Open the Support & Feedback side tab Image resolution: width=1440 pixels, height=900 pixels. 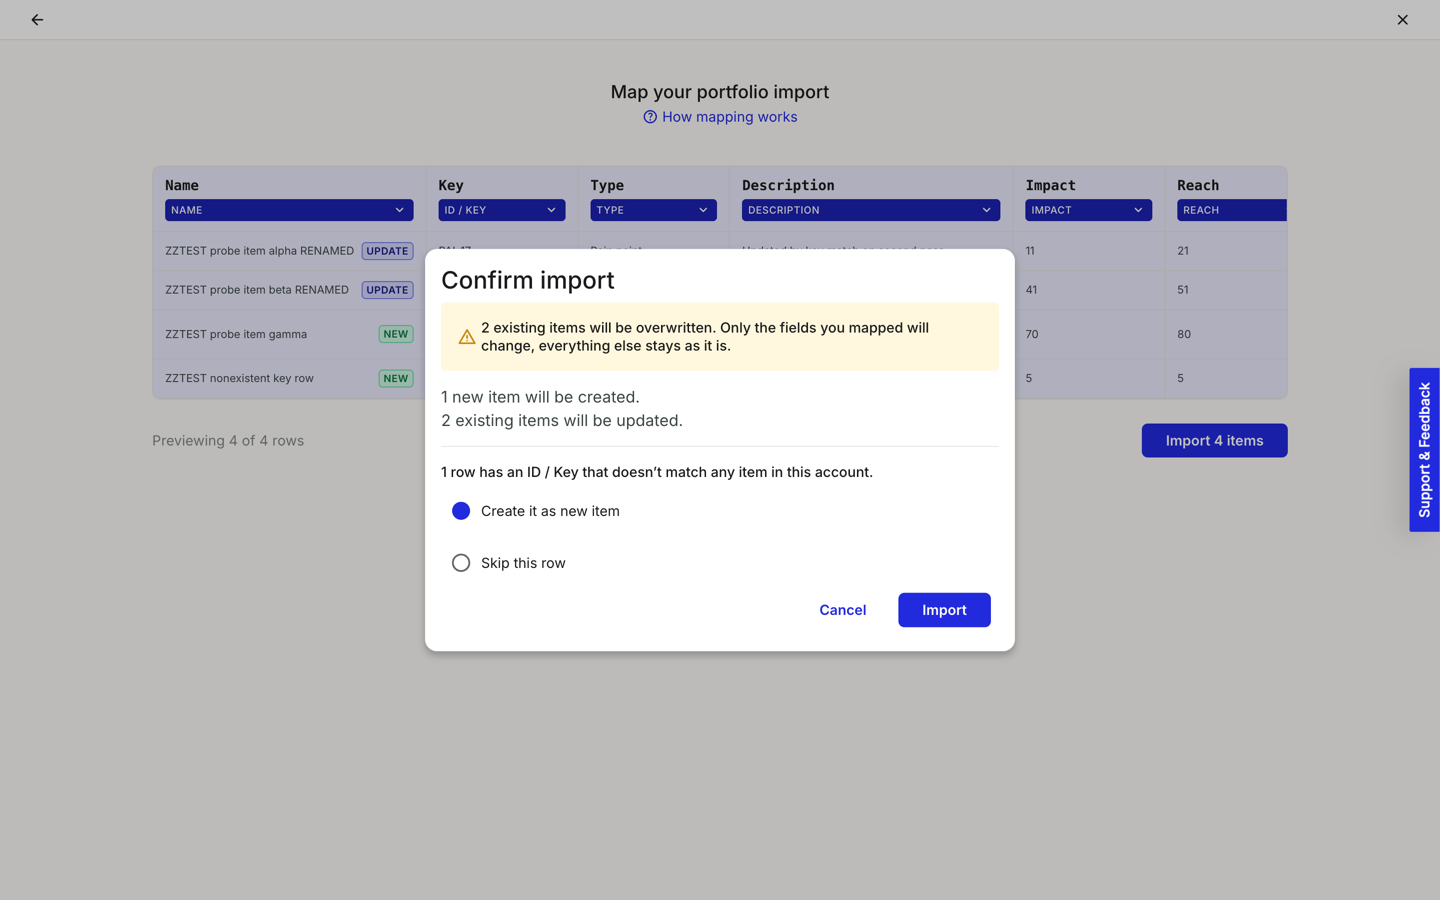tap(1424, 450)
